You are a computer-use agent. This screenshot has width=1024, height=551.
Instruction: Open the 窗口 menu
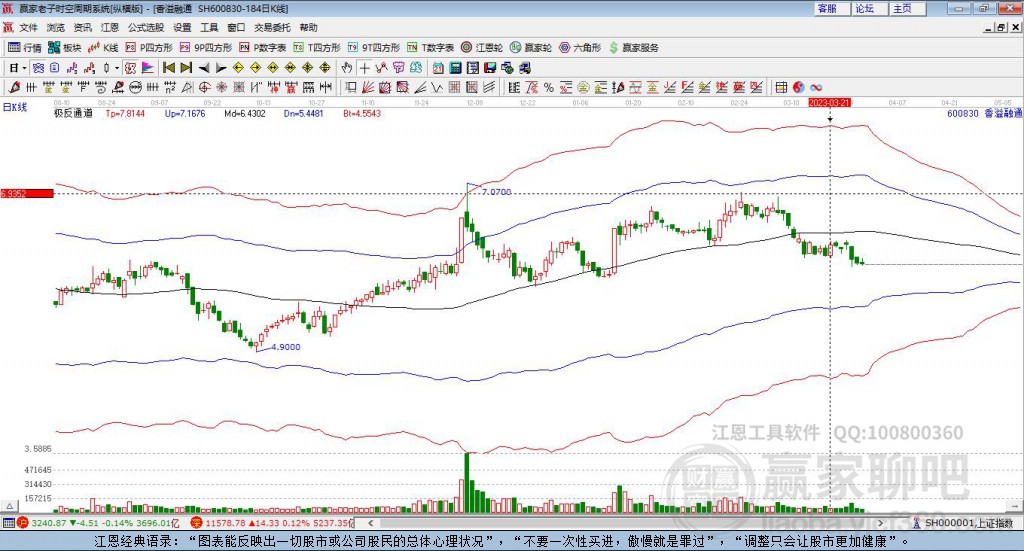(236, 27)
